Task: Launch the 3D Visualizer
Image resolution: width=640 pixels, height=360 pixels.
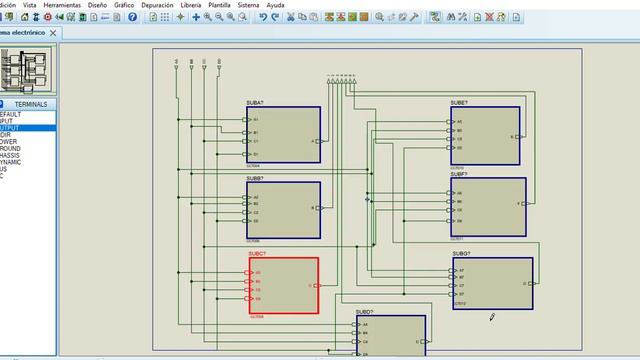Action: tap(59, 17)
